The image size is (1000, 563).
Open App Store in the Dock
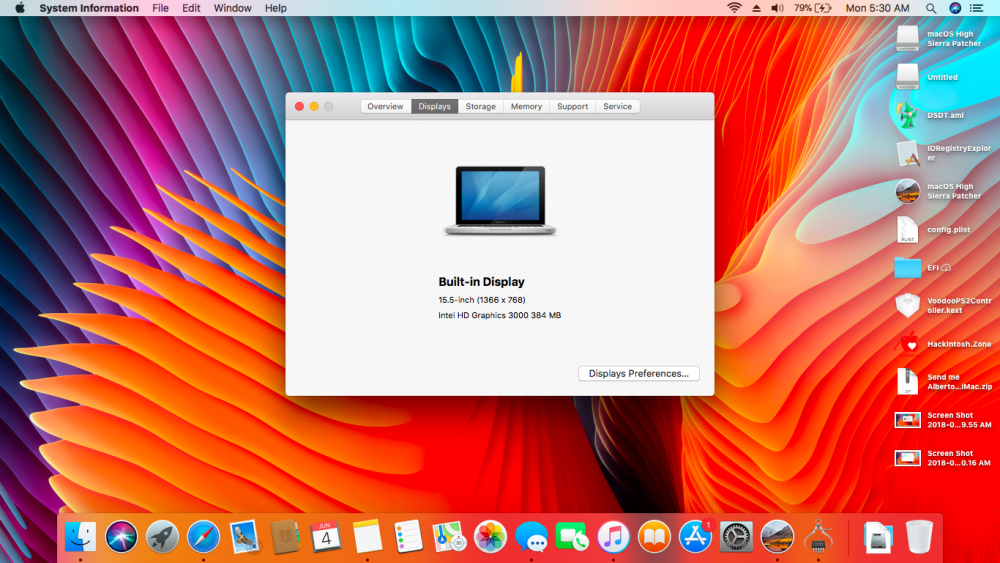tap(695, 536)
